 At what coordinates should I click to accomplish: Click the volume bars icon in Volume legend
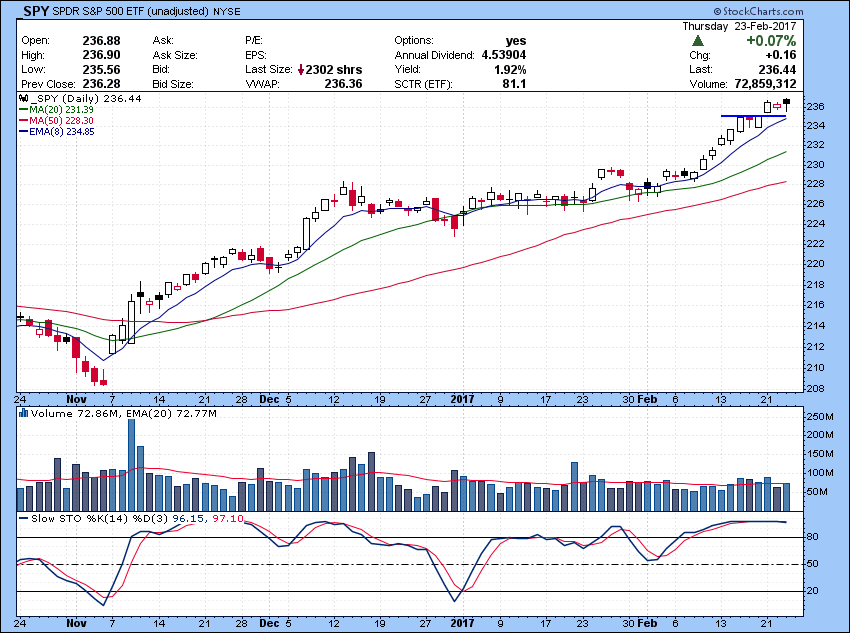(23, 414)
